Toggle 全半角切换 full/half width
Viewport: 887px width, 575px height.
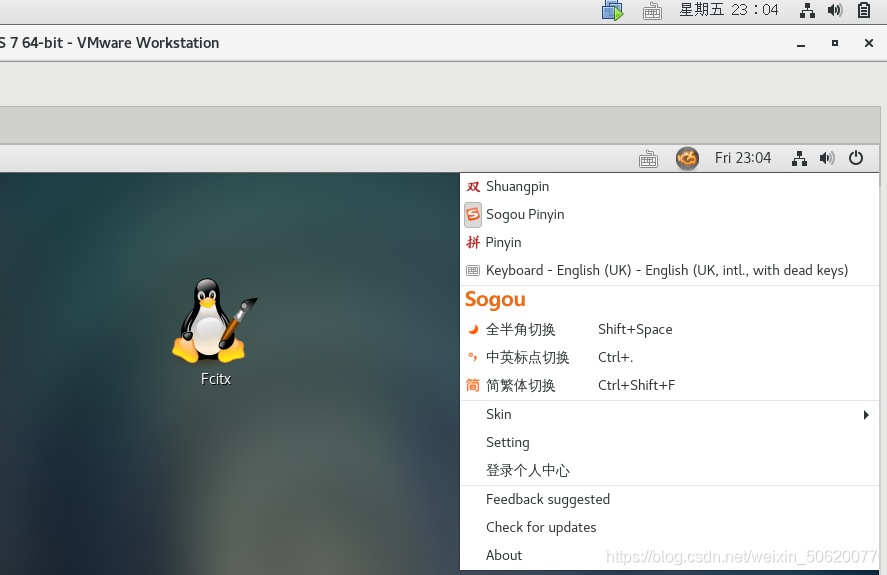669,329
